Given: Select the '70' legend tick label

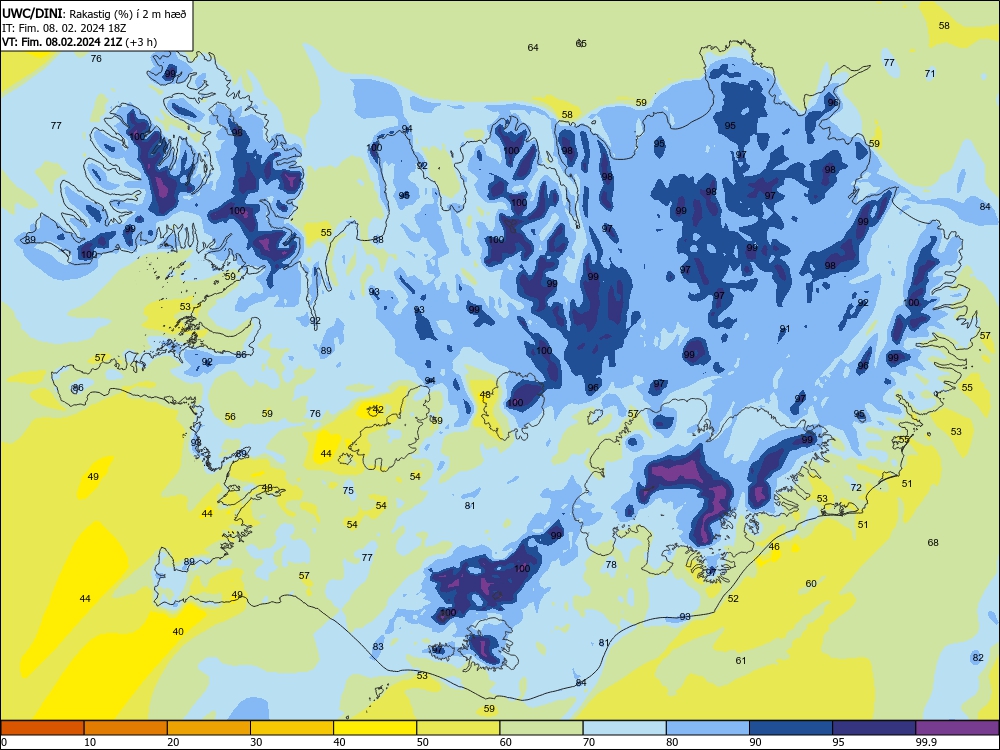Looking at the screenshot, I should tap(589, 742).
